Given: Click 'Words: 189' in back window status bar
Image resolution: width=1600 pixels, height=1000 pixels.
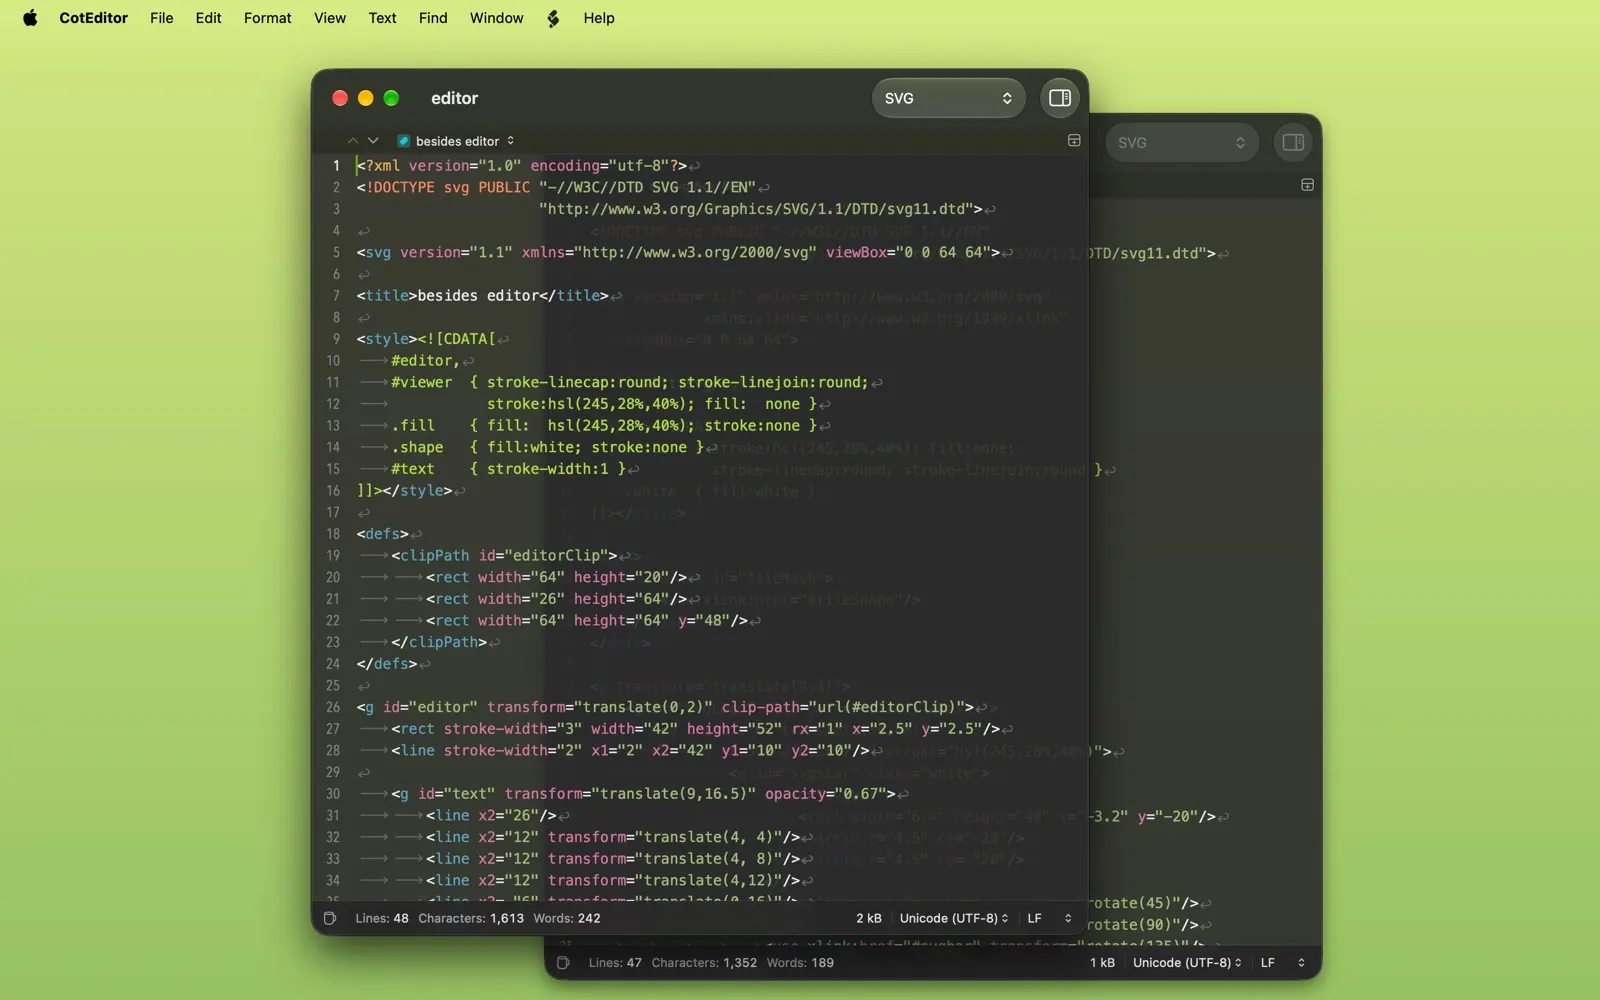Looking at the screenshot, I should click(800, 963).
